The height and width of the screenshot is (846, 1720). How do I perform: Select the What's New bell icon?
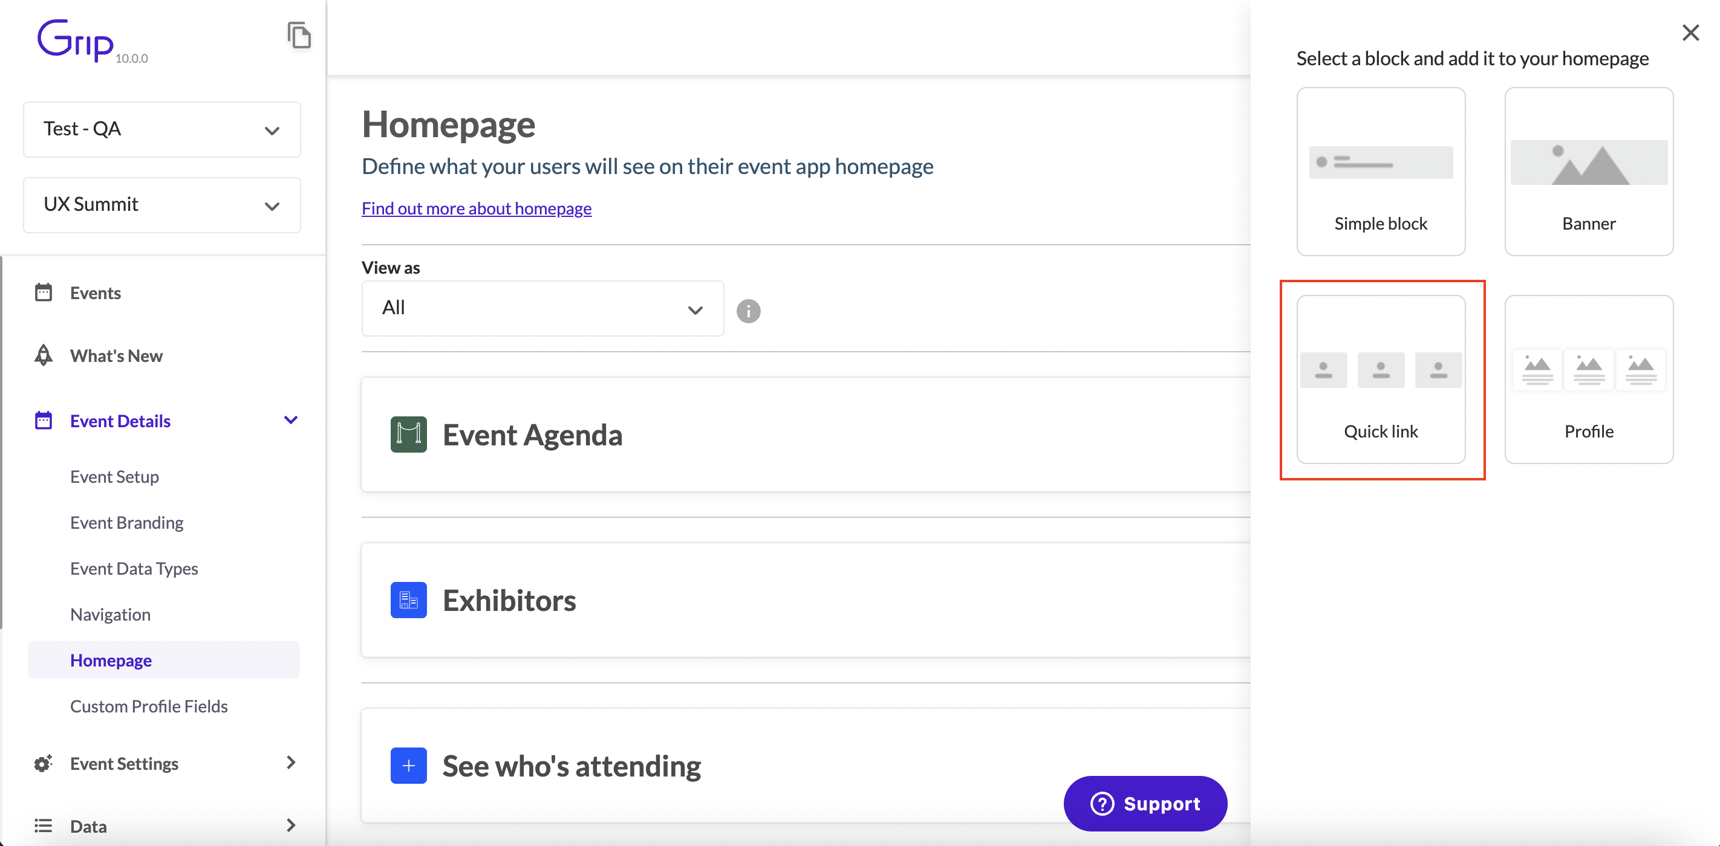[43, 355]
